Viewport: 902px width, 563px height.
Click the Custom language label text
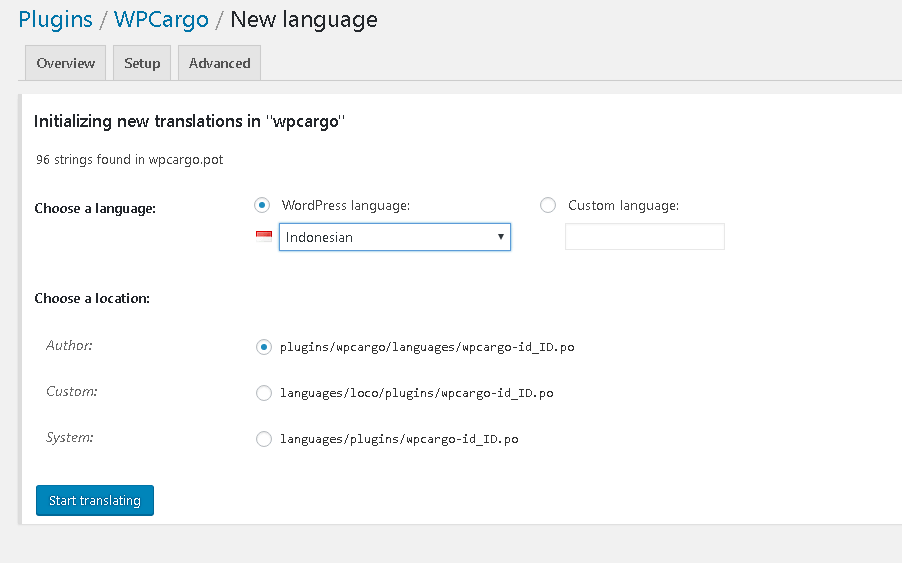click(623, 205)
